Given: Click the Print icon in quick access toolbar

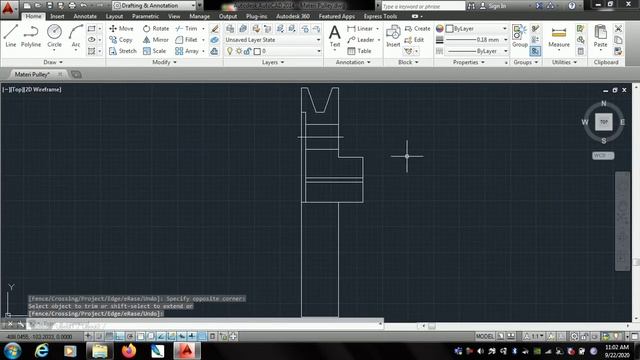Looking at the screenshot, I should point(72,6).
